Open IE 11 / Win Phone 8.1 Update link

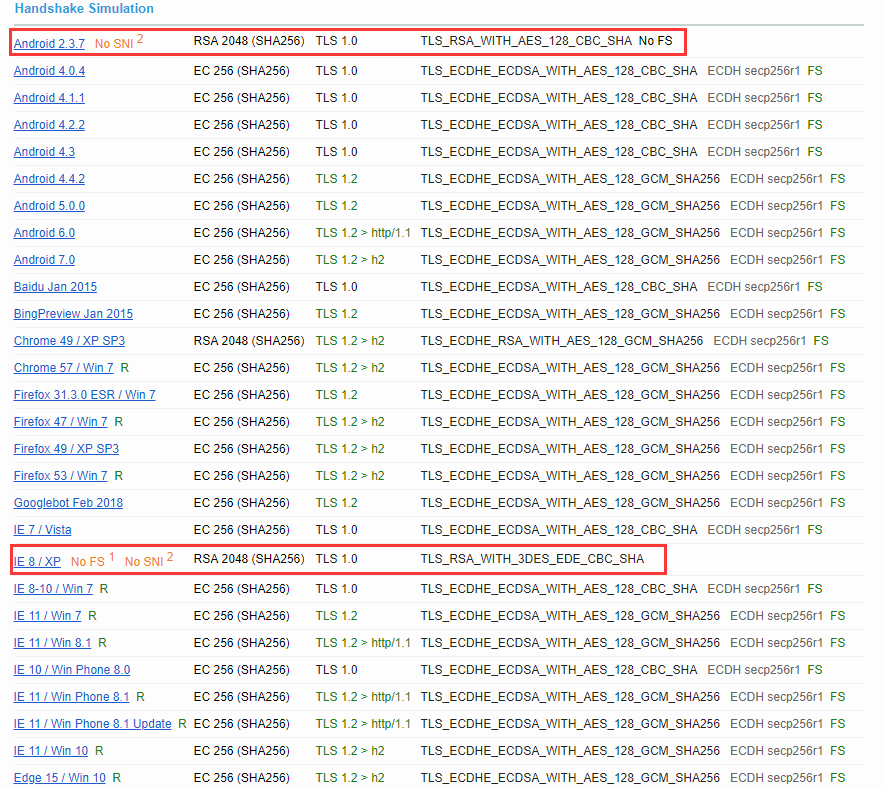(x=93, y=724)
